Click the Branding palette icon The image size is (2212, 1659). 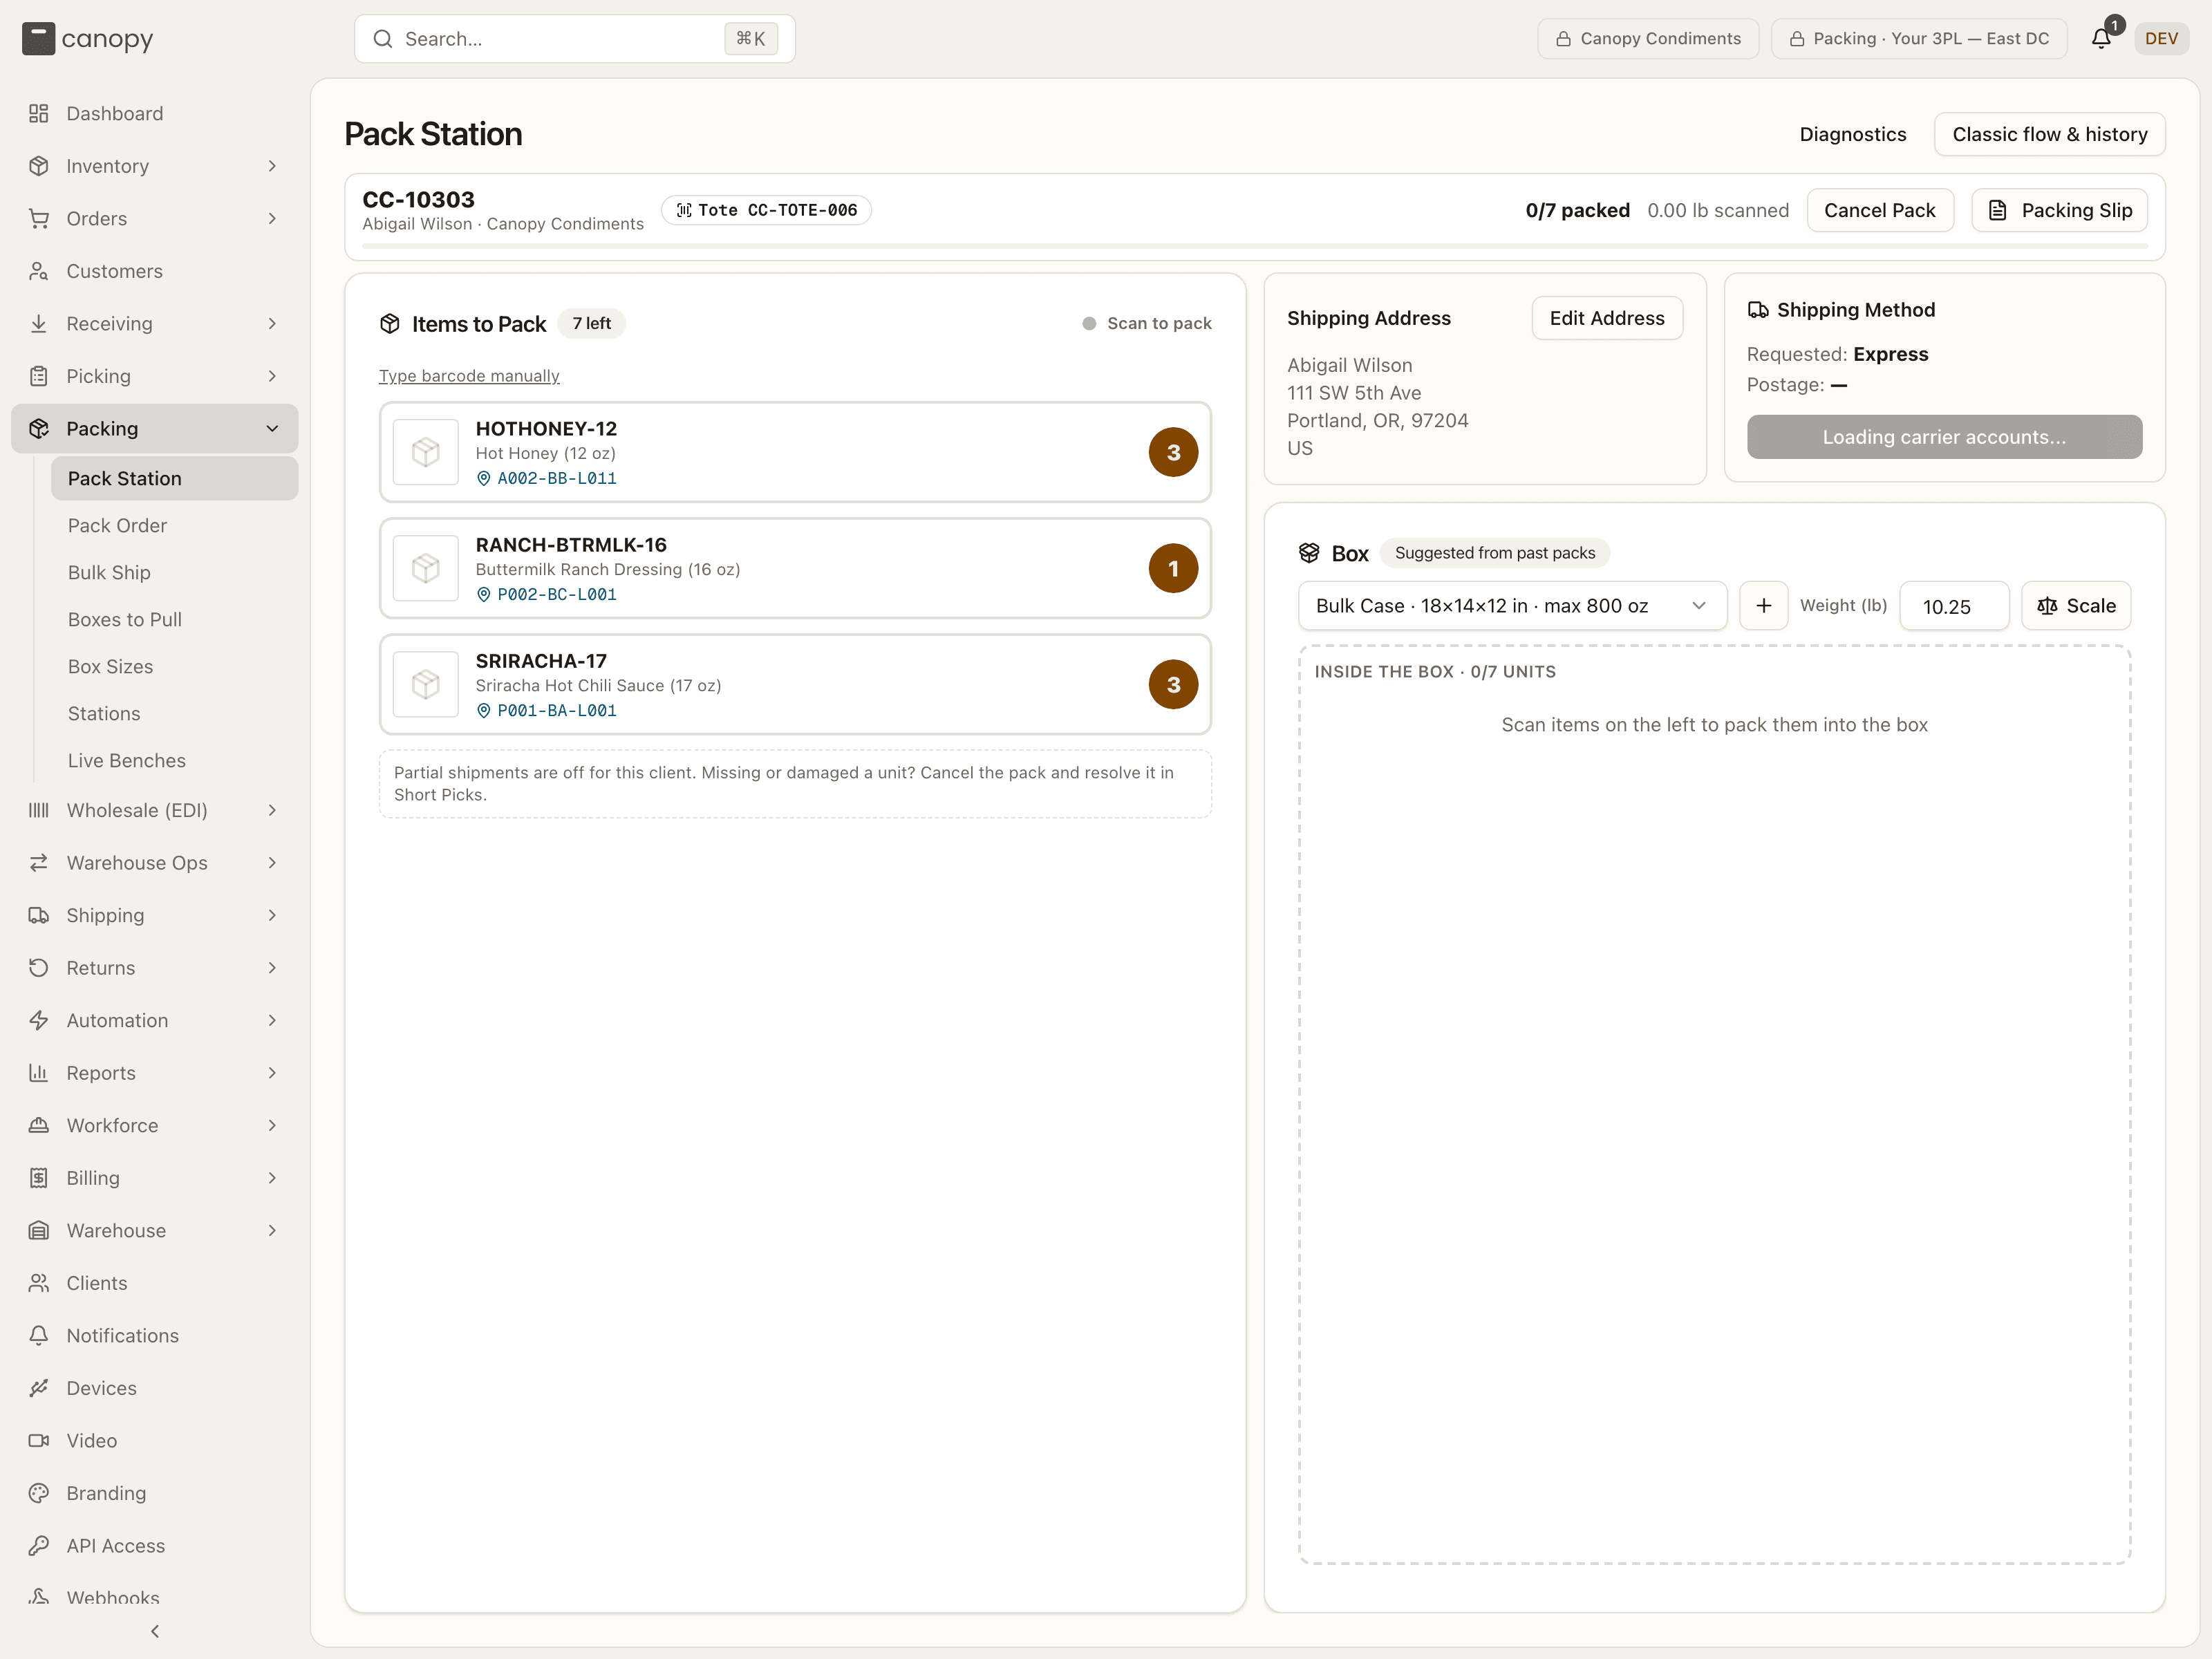[x=39, y=1493]
